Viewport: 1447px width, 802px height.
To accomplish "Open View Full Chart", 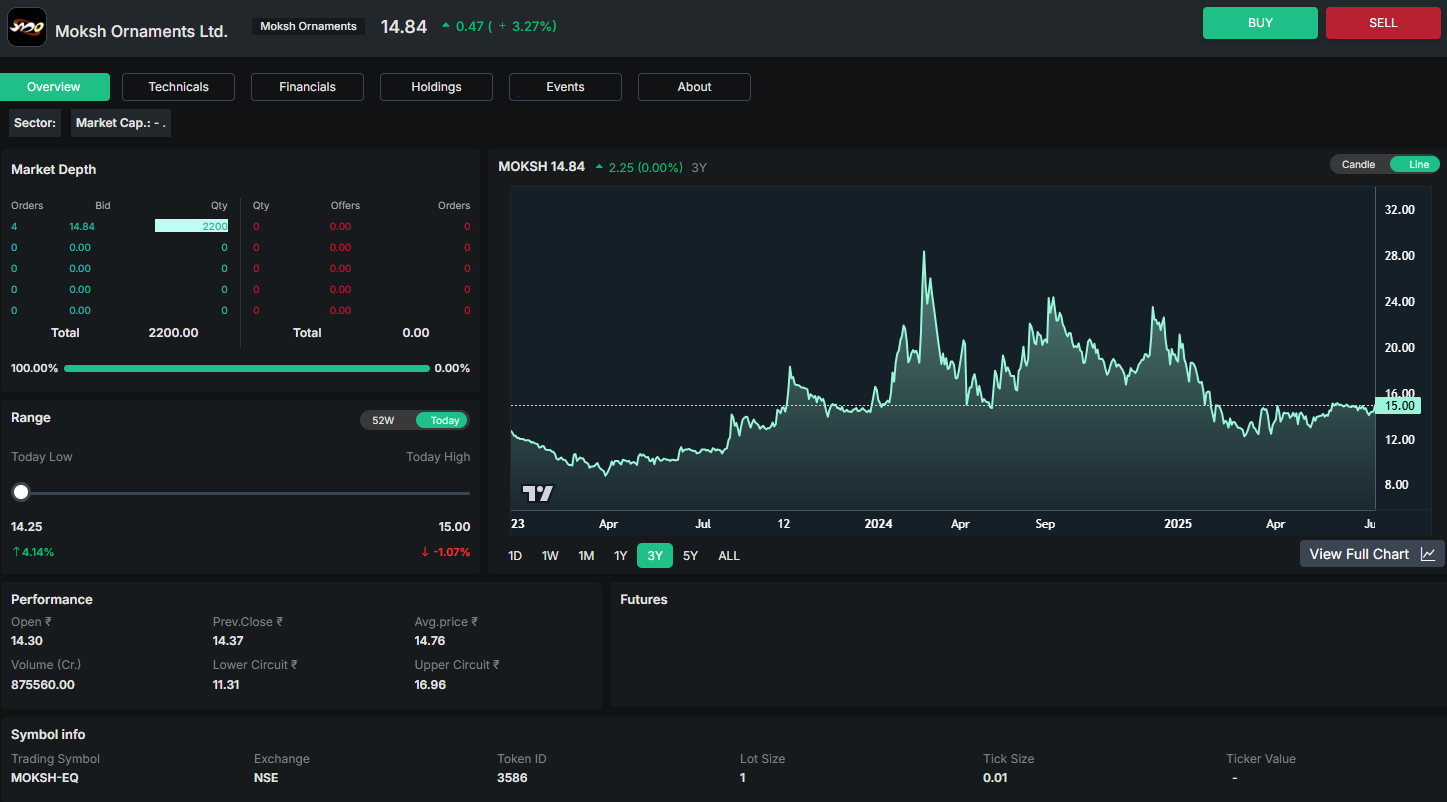I will pyautogui.click(x=1372, y=554).
